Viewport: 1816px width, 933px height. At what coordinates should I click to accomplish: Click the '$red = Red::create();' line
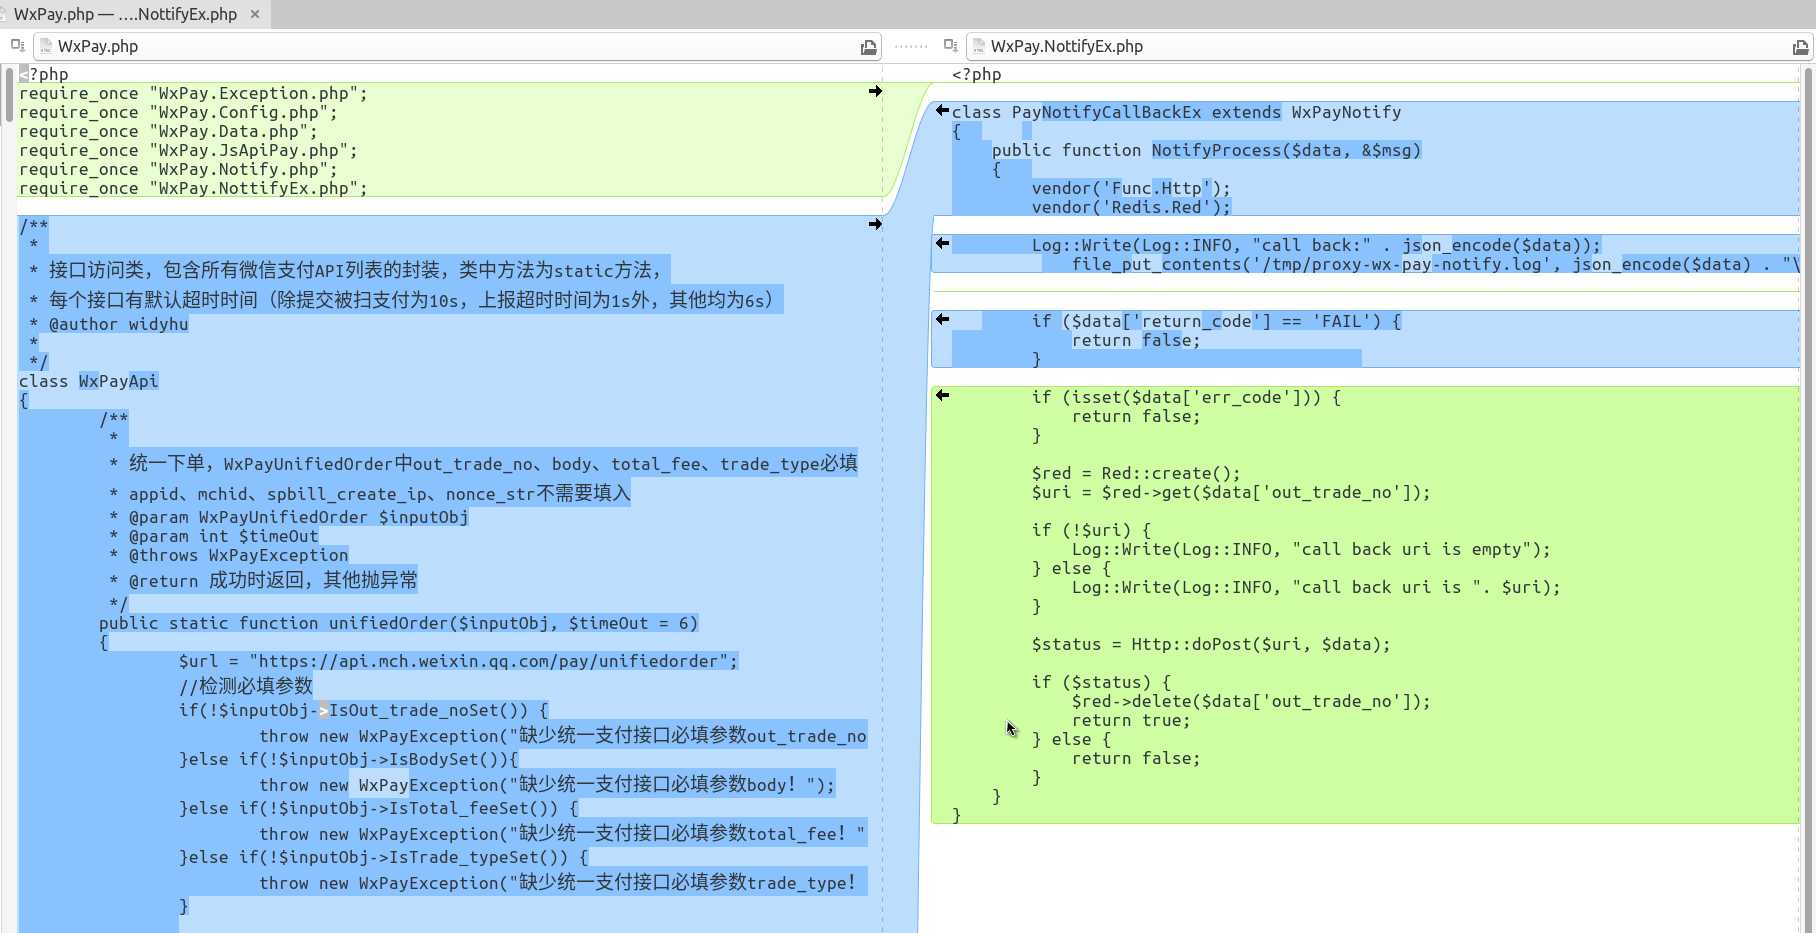1137,473
